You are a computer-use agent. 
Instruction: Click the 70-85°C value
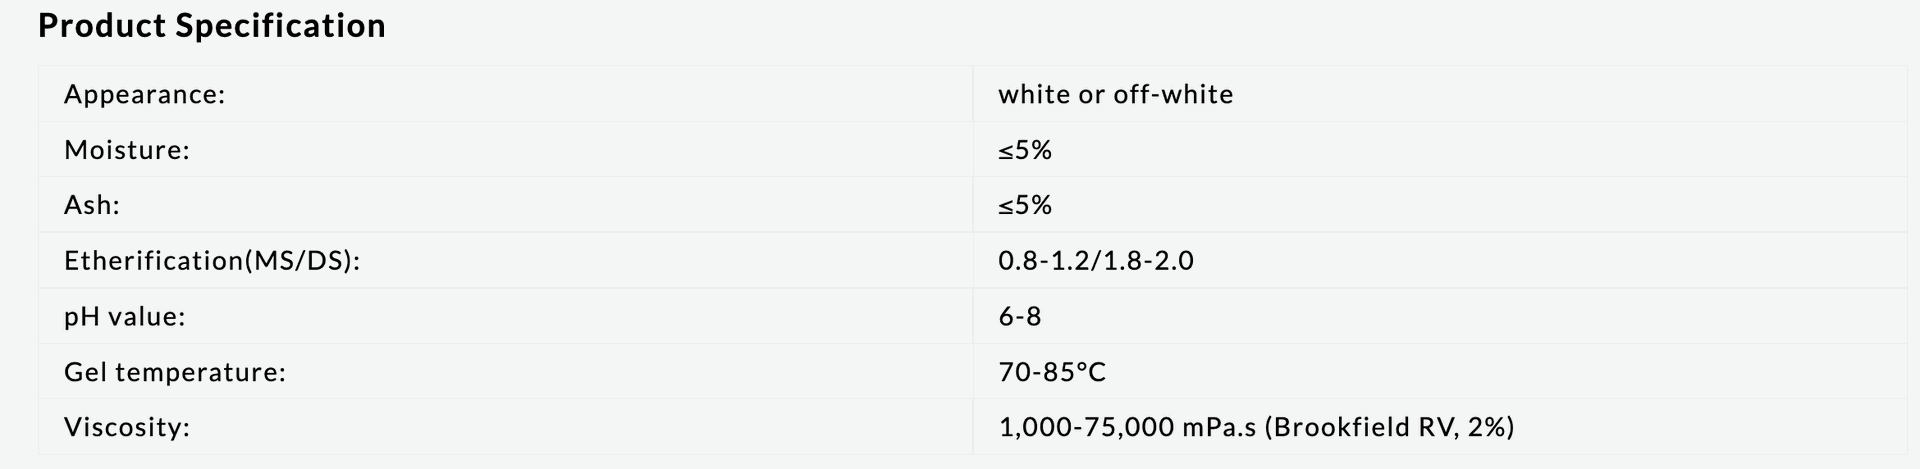click(x=1052, y=372)
